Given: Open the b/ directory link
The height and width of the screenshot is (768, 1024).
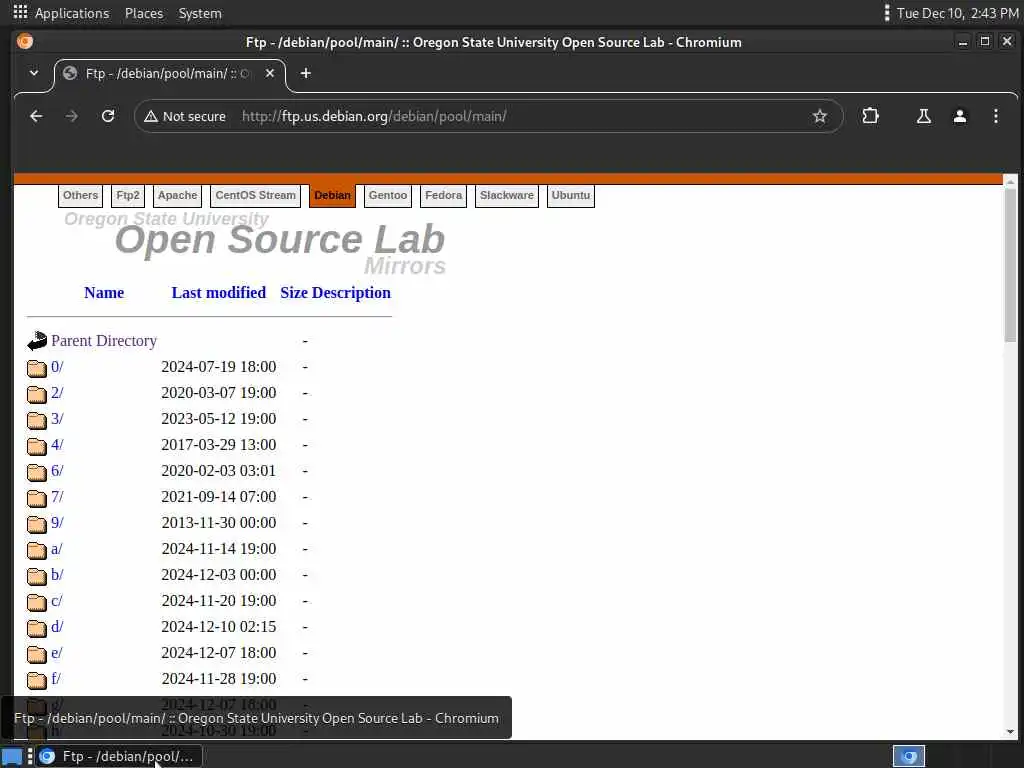Looking at the screenshot, I should 57,575.
